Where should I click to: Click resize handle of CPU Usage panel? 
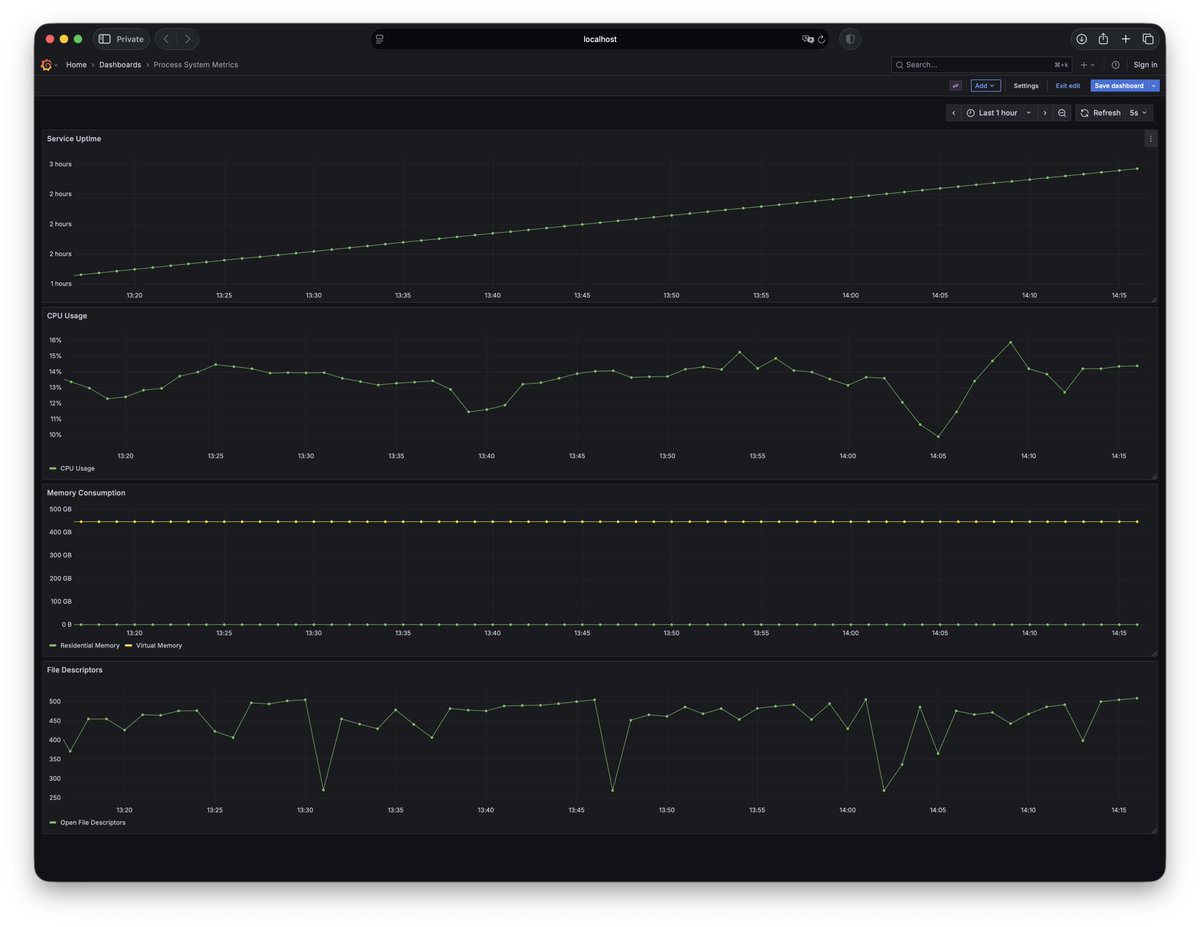1153,476
